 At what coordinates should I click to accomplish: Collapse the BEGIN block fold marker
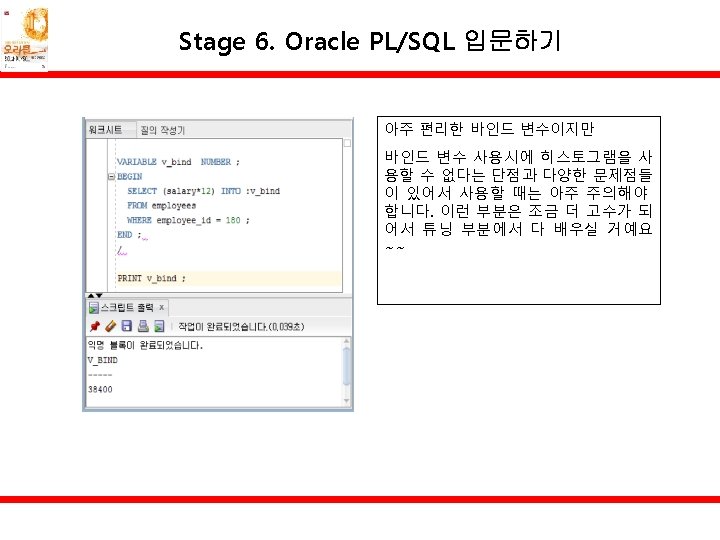coord(111,176)
